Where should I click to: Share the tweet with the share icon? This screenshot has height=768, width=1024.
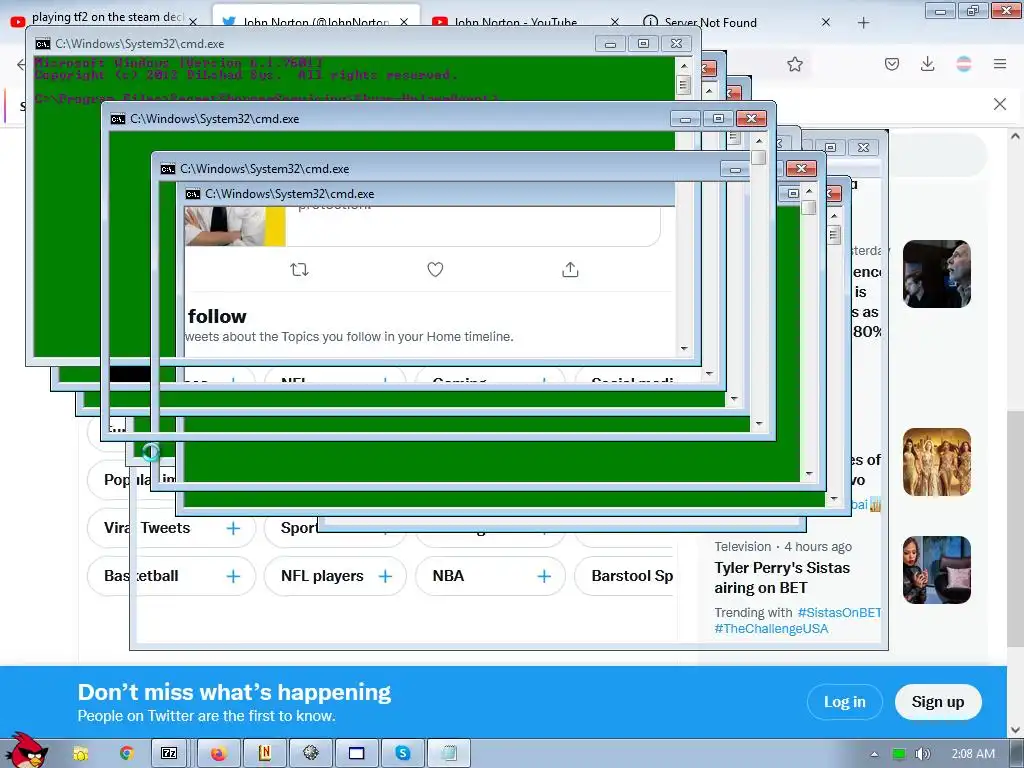coord(570,269)
